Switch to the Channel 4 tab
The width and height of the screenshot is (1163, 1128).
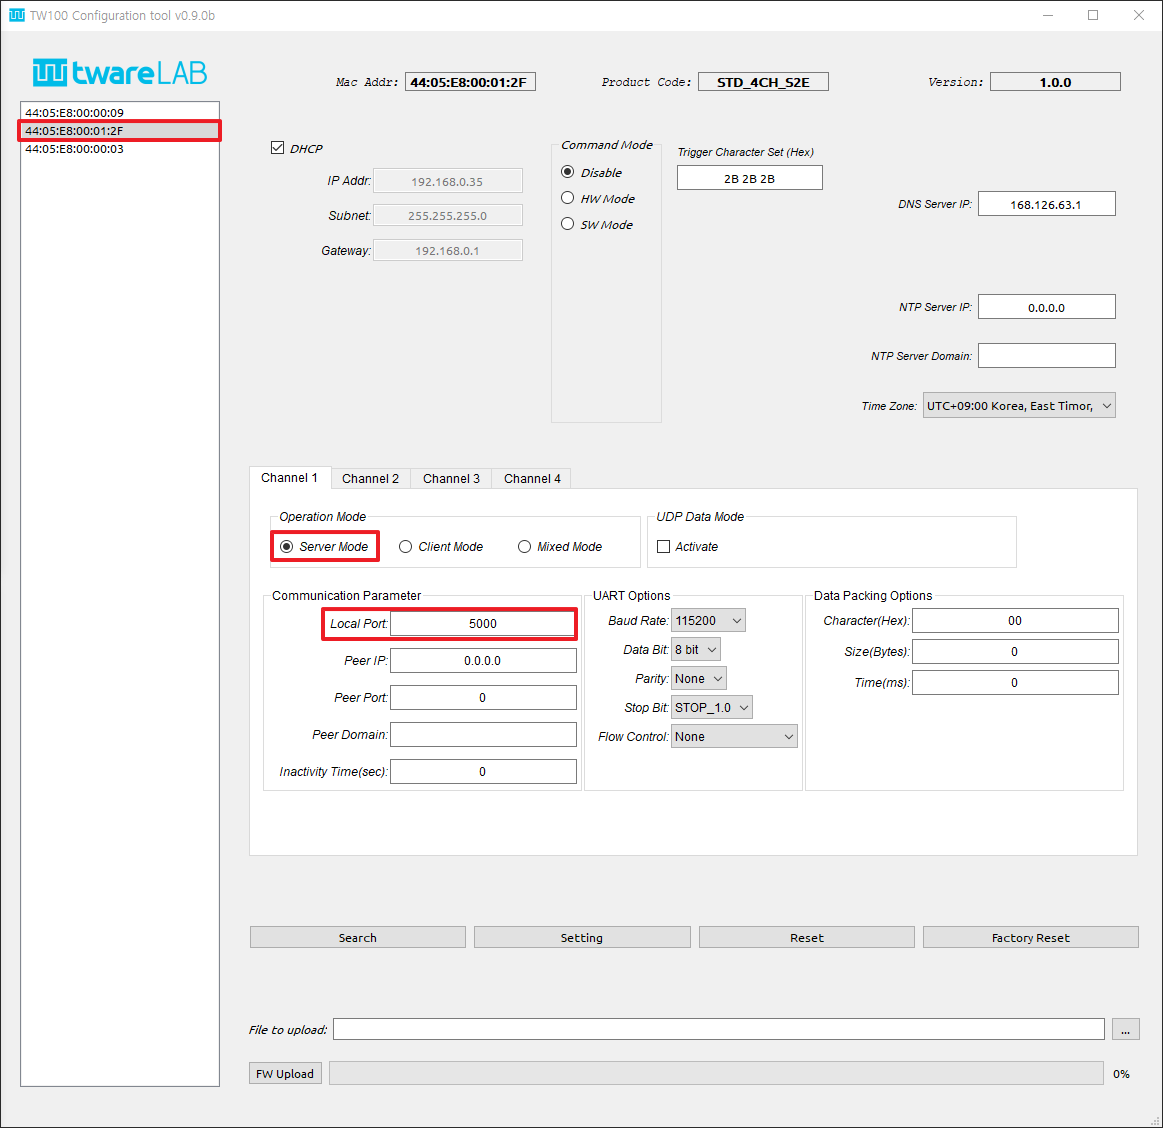point(531,478)
